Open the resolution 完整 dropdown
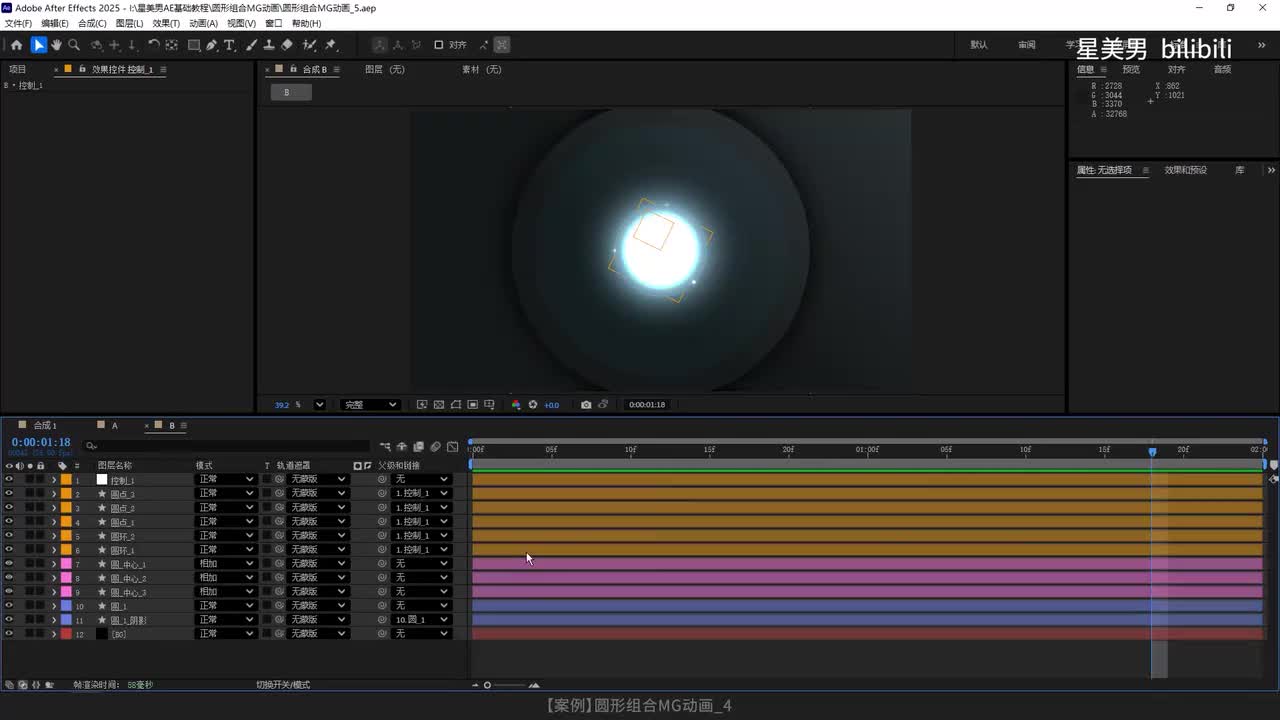Image resolution: width=1280 pixels, height=720 pixels. coord(369,405)
